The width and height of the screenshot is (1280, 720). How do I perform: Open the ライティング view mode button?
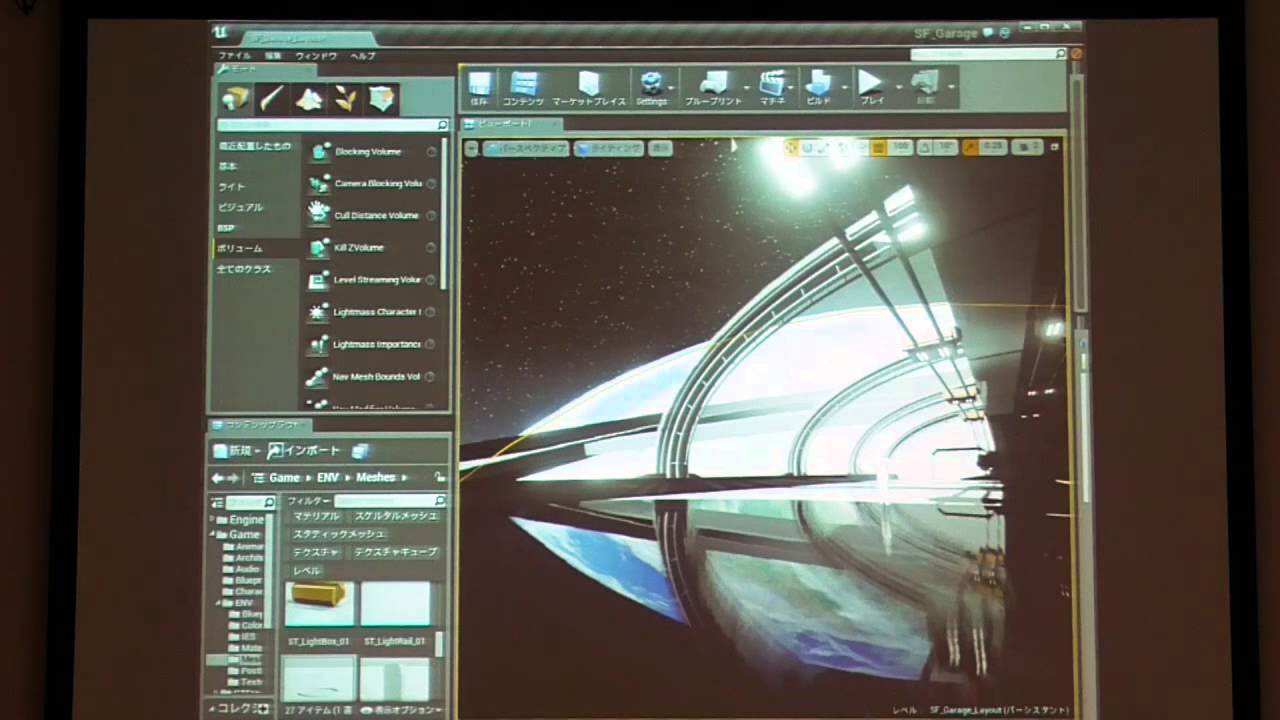609,148
